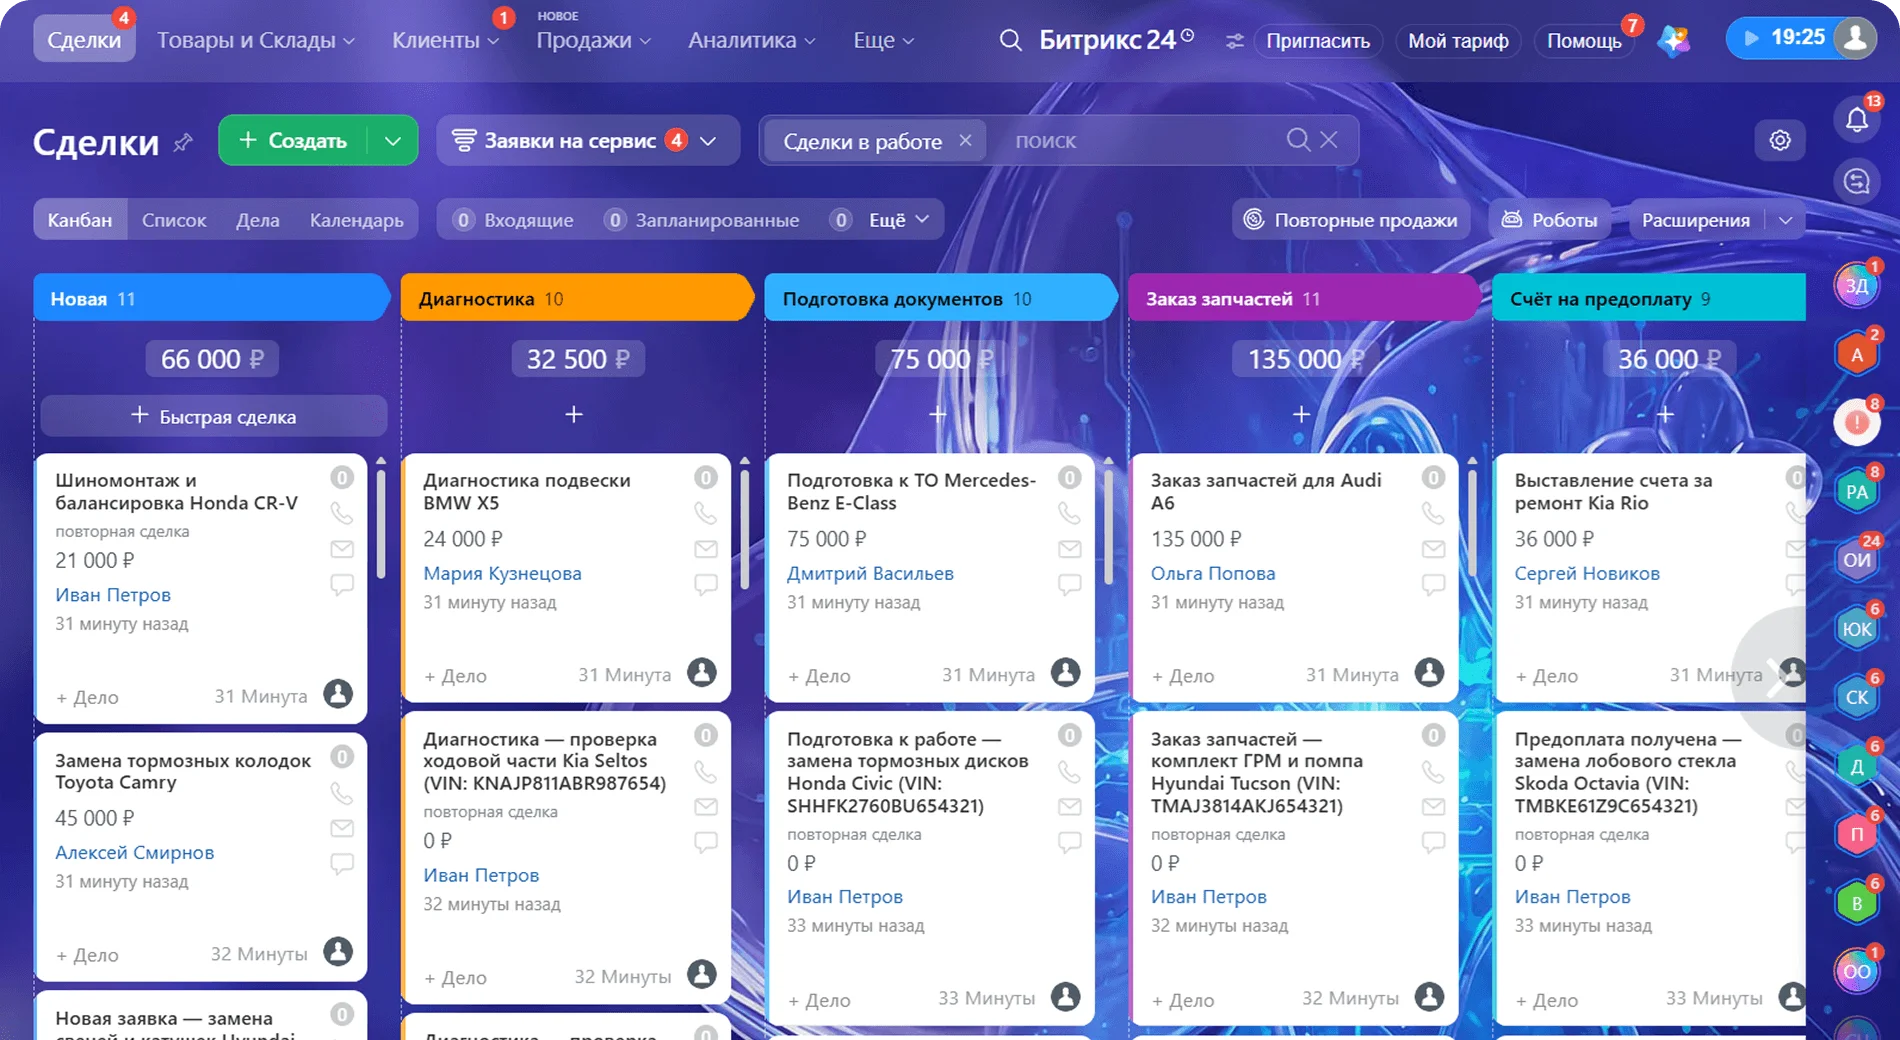Click phone icon on BMW X5 card
This screenshot has width=1900, height=1040.
(706, 513)
